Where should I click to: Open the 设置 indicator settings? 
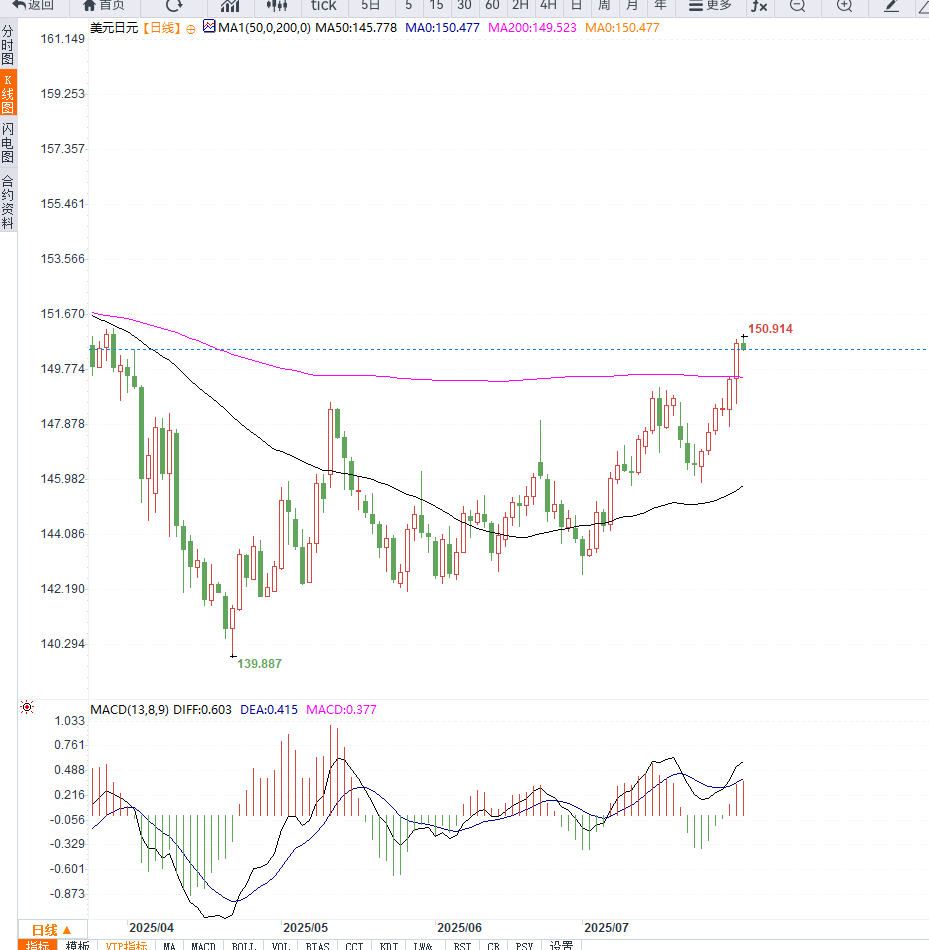[561, 945]
